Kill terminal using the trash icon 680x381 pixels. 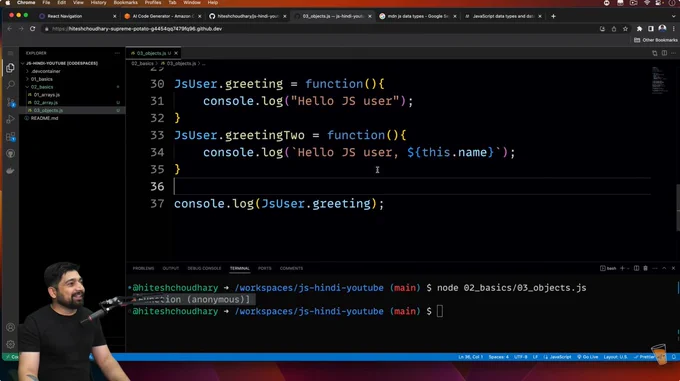click(x=645, y=268)
